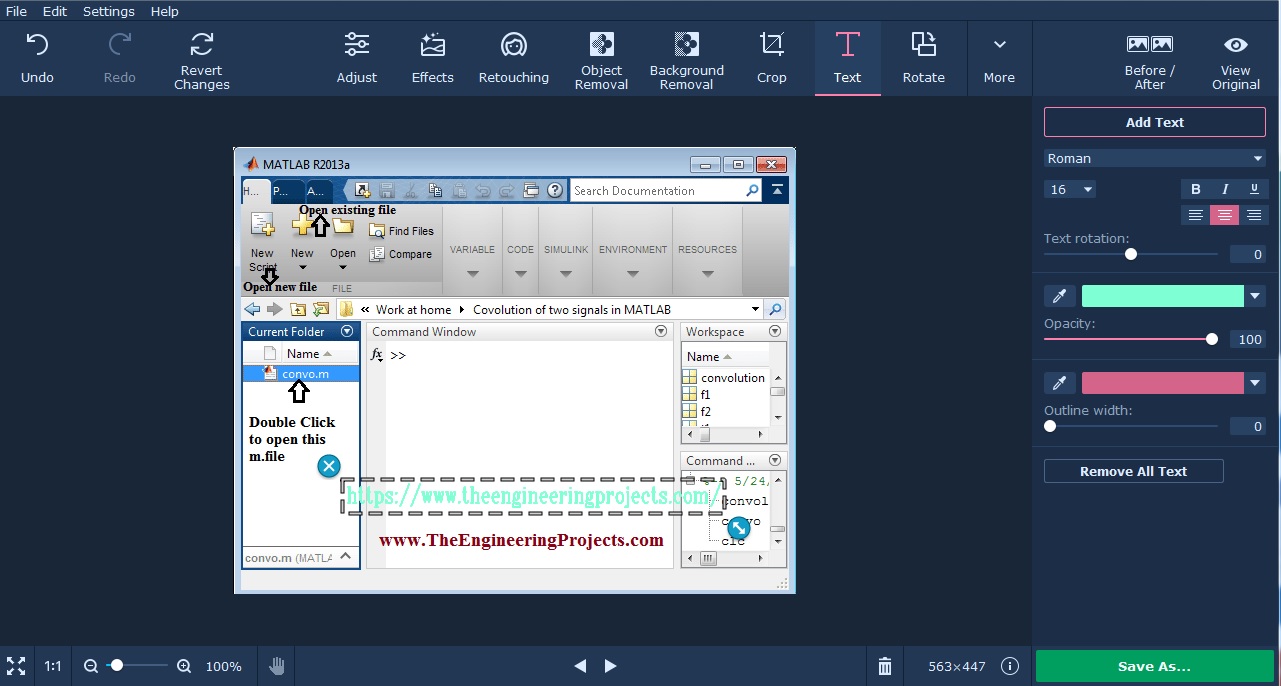Viewport: 1281px width, 686px height.
Task: Click the Opacity slider handle
Action: [1212, 339]
